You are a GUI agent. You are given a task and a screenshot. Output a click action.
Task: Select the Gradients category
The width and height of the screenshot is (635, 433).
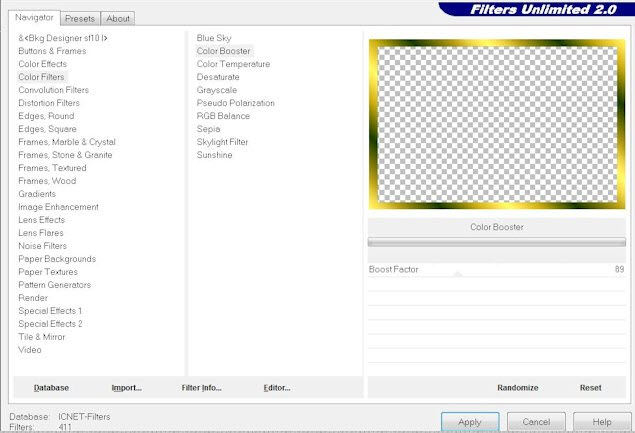pyautogui.click(x=37, y=194)
